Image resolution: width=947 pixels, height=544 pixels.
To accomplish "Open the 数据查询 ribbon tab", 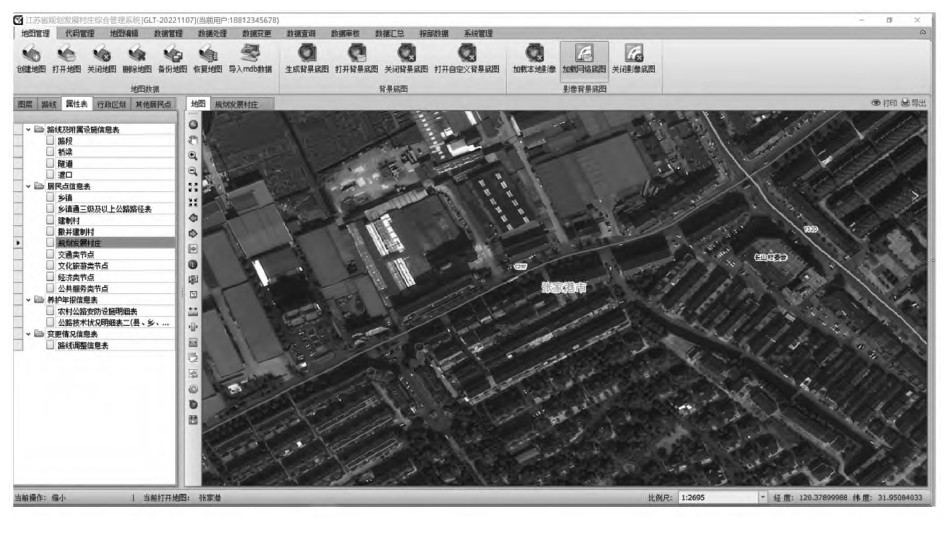I will (x=300, y=33).
